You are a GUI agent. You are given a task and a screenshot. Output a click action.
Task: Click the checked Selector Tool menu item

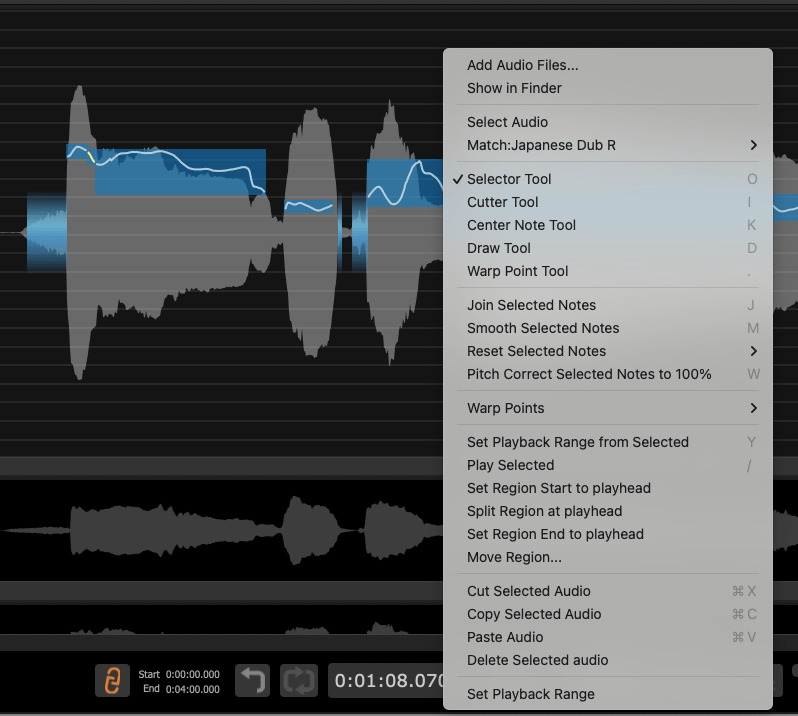coord(509,179)
